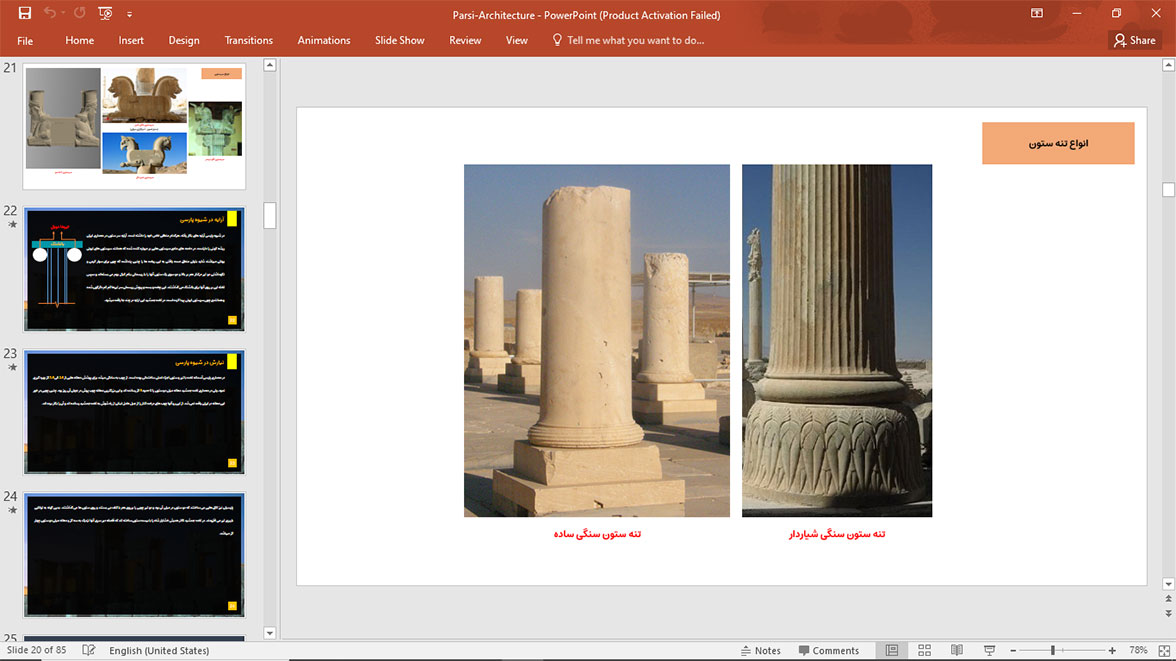Click the animation star under slide 22
The height and width of the screenshot is (661, 1176).
[12, 224]
